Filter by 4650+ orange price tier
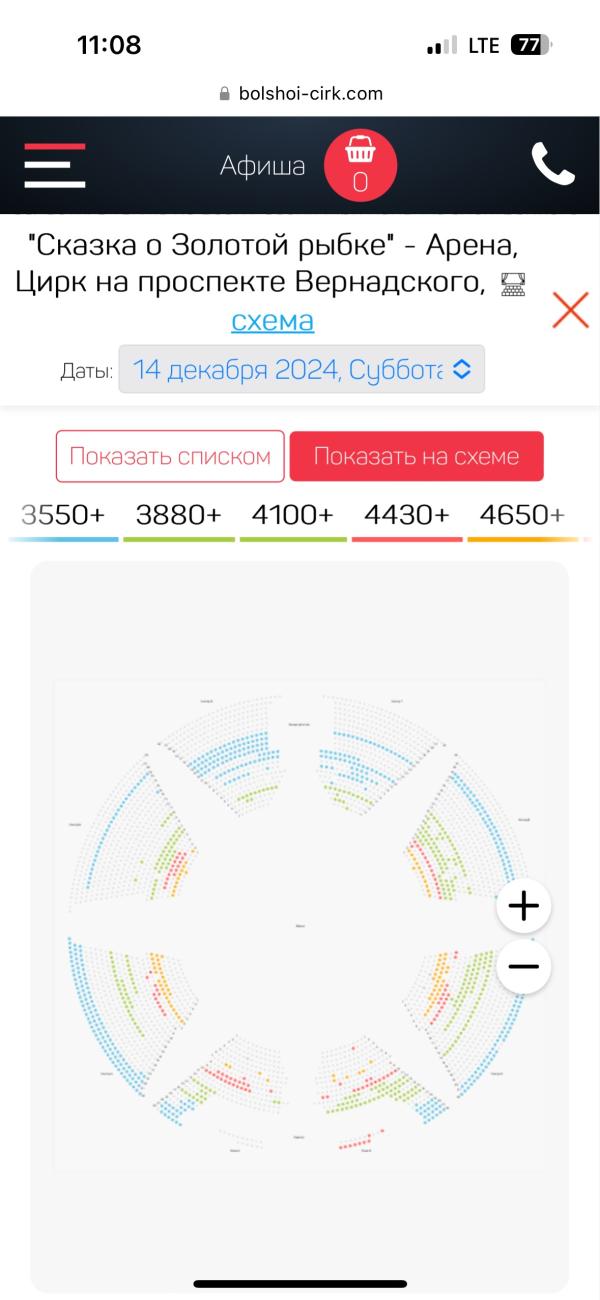This screenshot has width=600, height=1300. point(522,516)
